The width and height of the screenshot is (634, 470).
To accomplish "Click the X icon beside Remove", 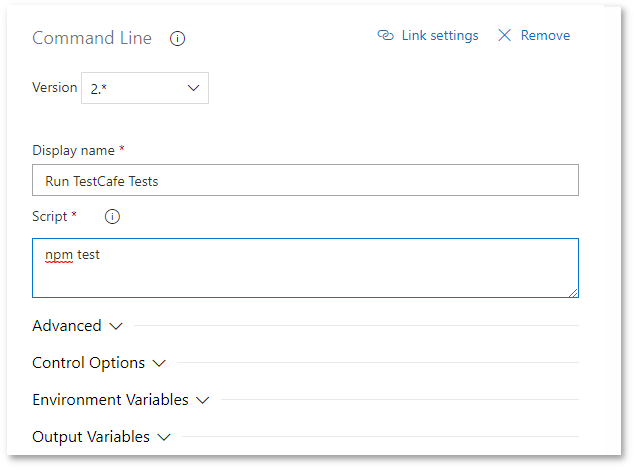I will tap(504, 36).
